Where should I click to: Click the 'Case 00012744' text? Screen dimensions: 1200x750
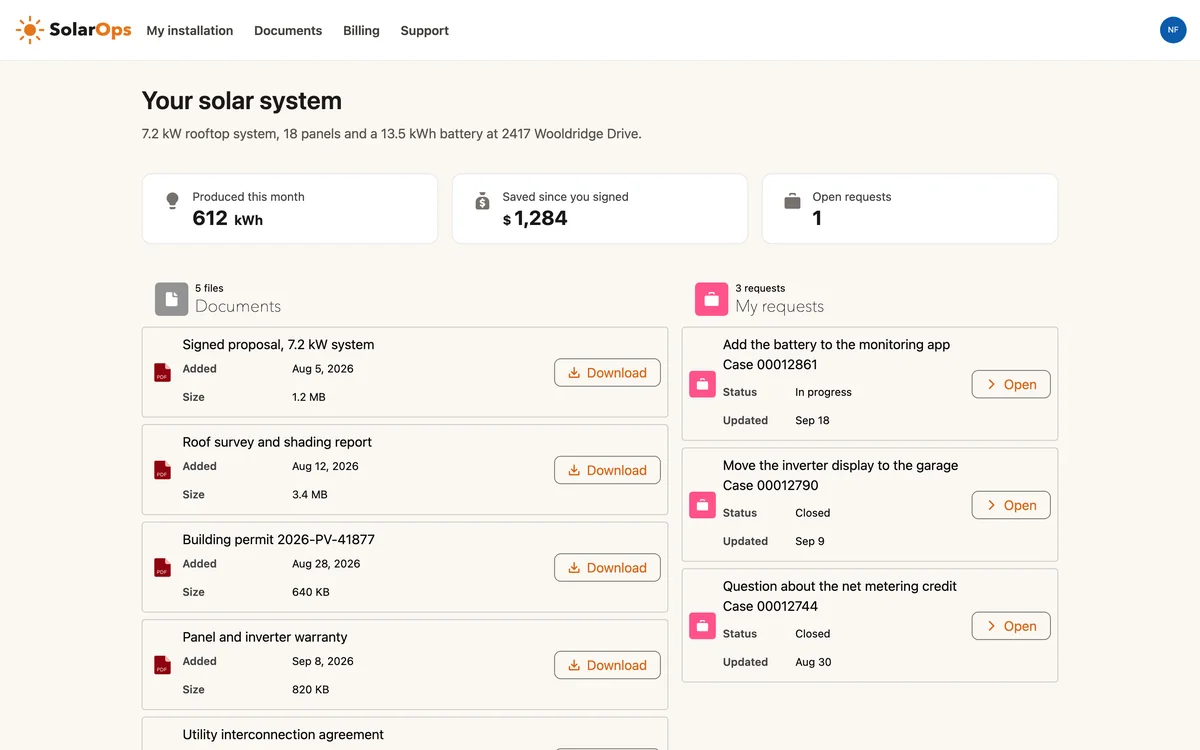[770, 606]
